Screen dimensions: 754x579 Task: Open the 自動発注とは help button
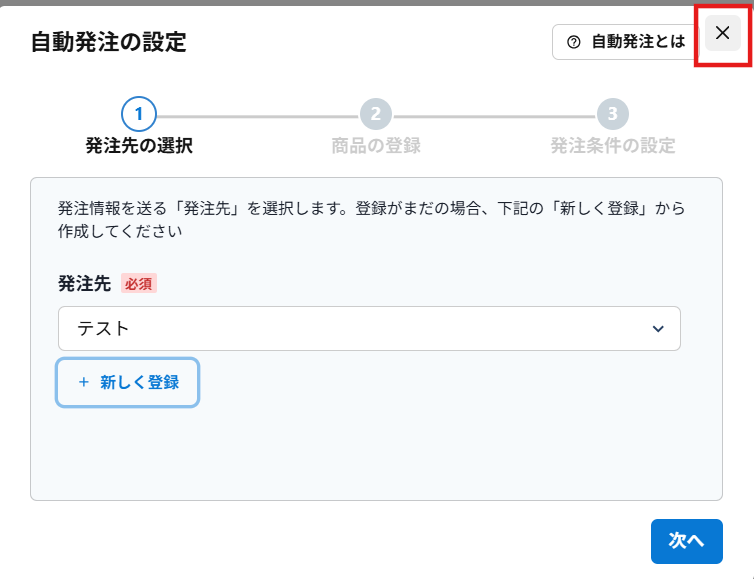click(x=624, y=42)
